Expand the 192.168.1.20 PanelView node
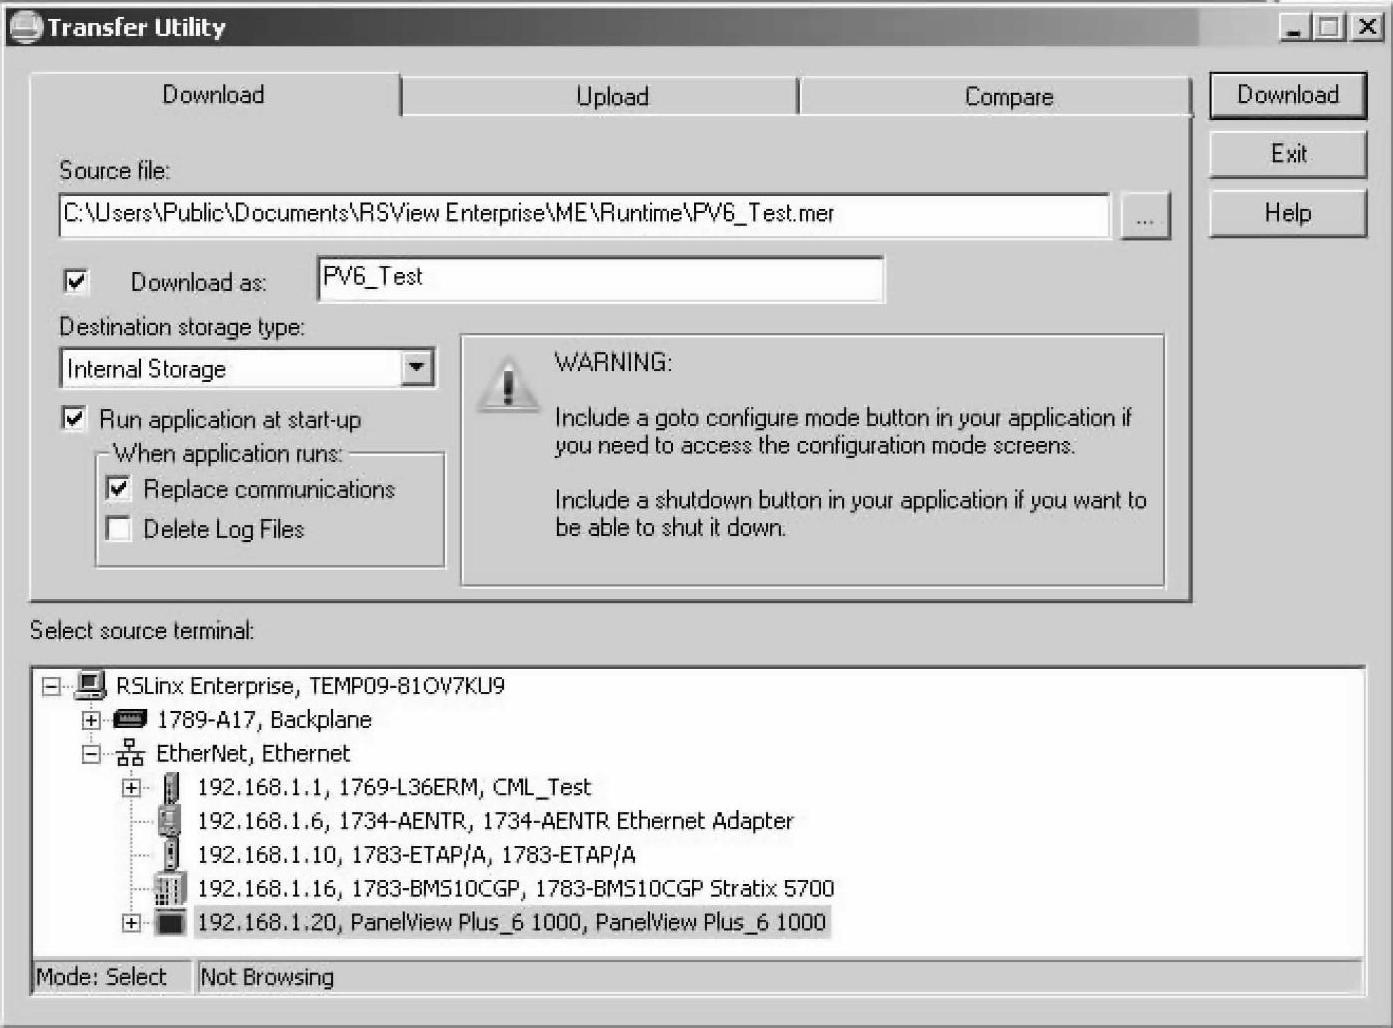 [131, 923]
